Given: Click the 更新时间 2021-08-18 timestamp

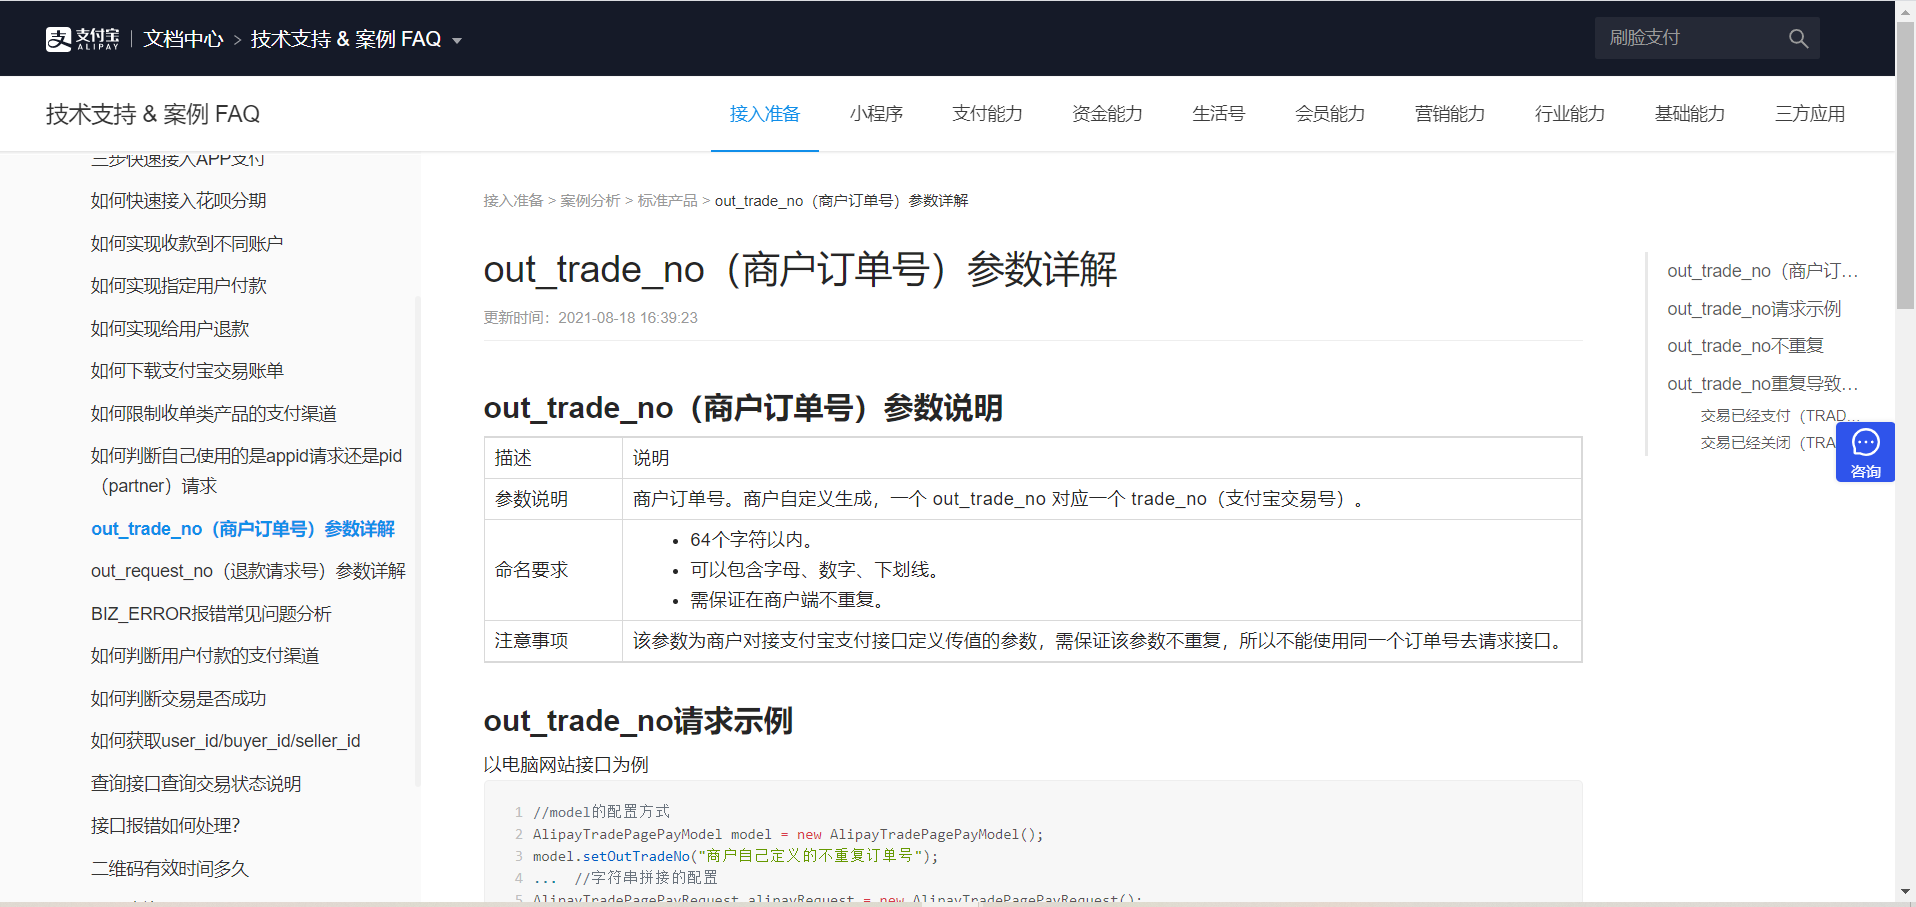Looking at the screenshot, I should tap(591, 318).
